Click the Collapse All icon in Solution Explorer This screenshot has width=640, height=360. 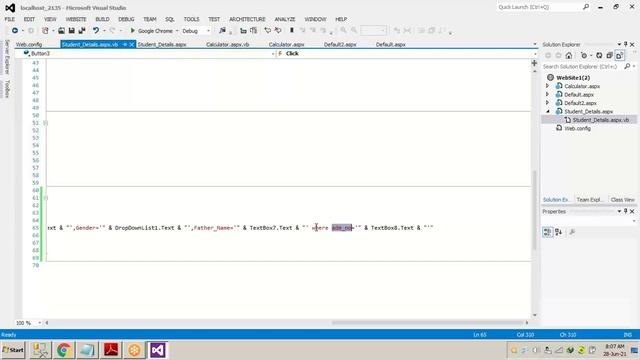(609, 56)
